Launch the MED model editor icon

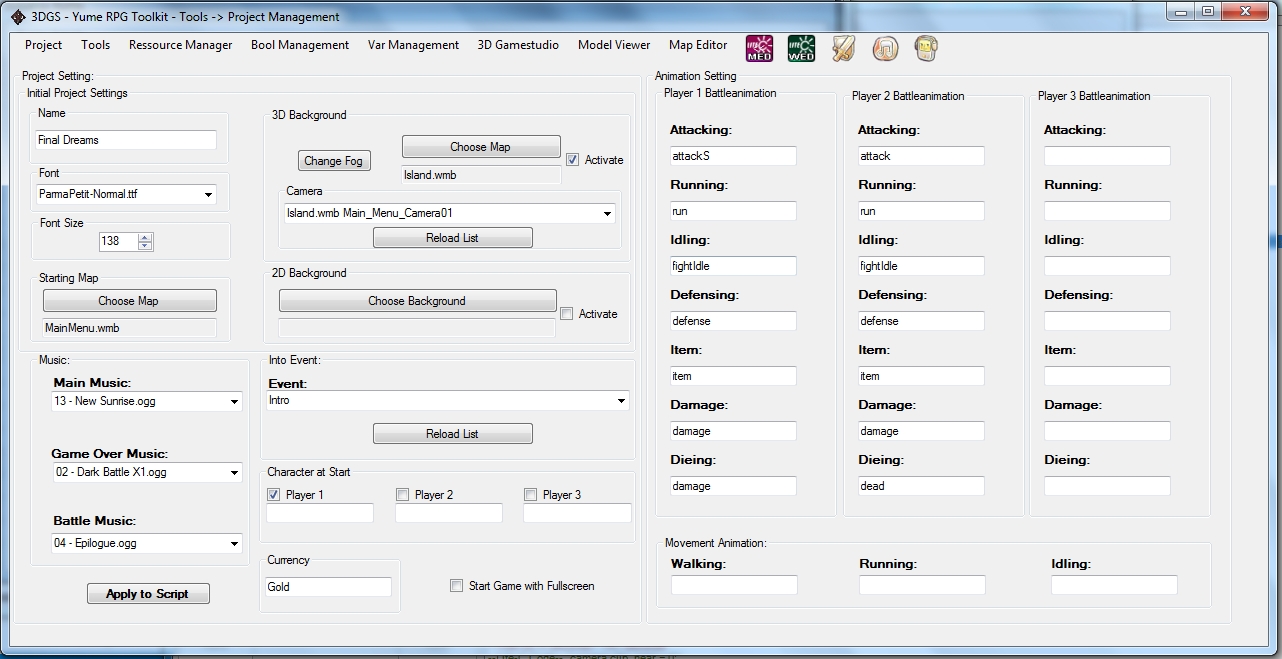759,48
